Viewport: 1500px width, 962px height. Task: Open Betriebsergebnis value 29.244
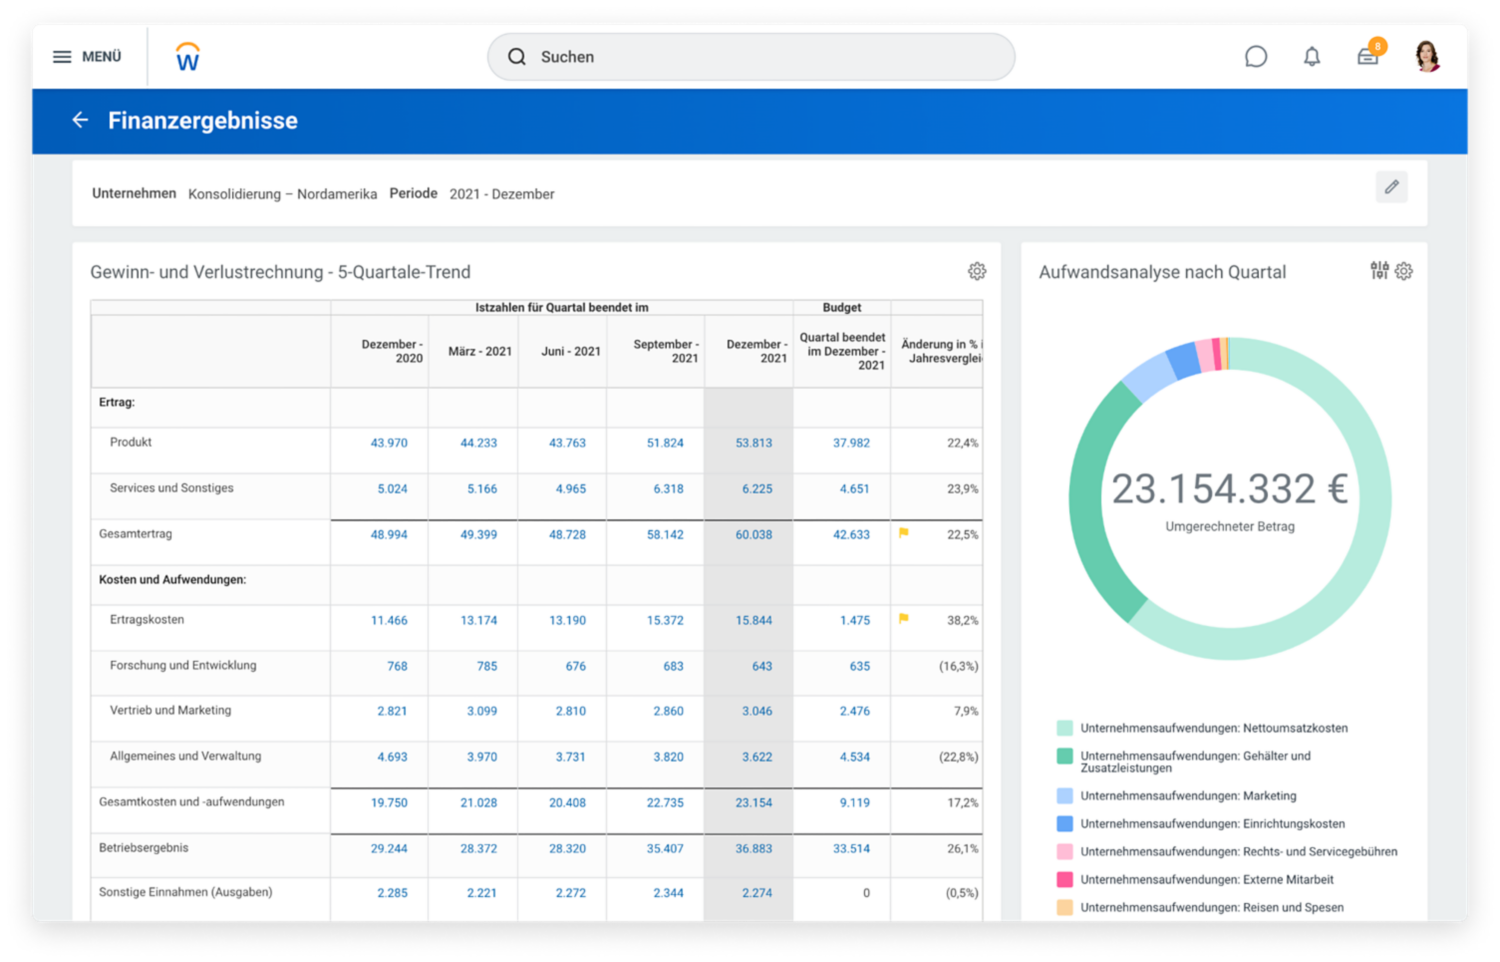(389, 849)
